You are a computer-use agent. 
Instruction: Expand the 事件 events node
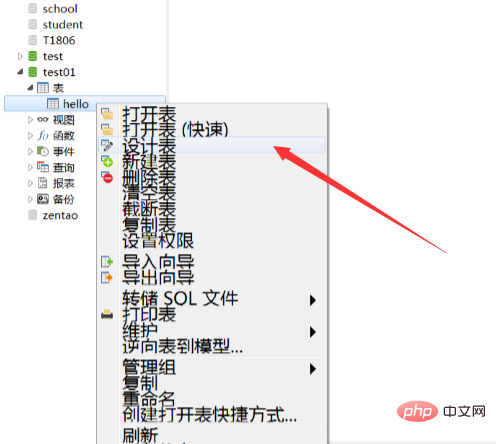click(30, 152)
